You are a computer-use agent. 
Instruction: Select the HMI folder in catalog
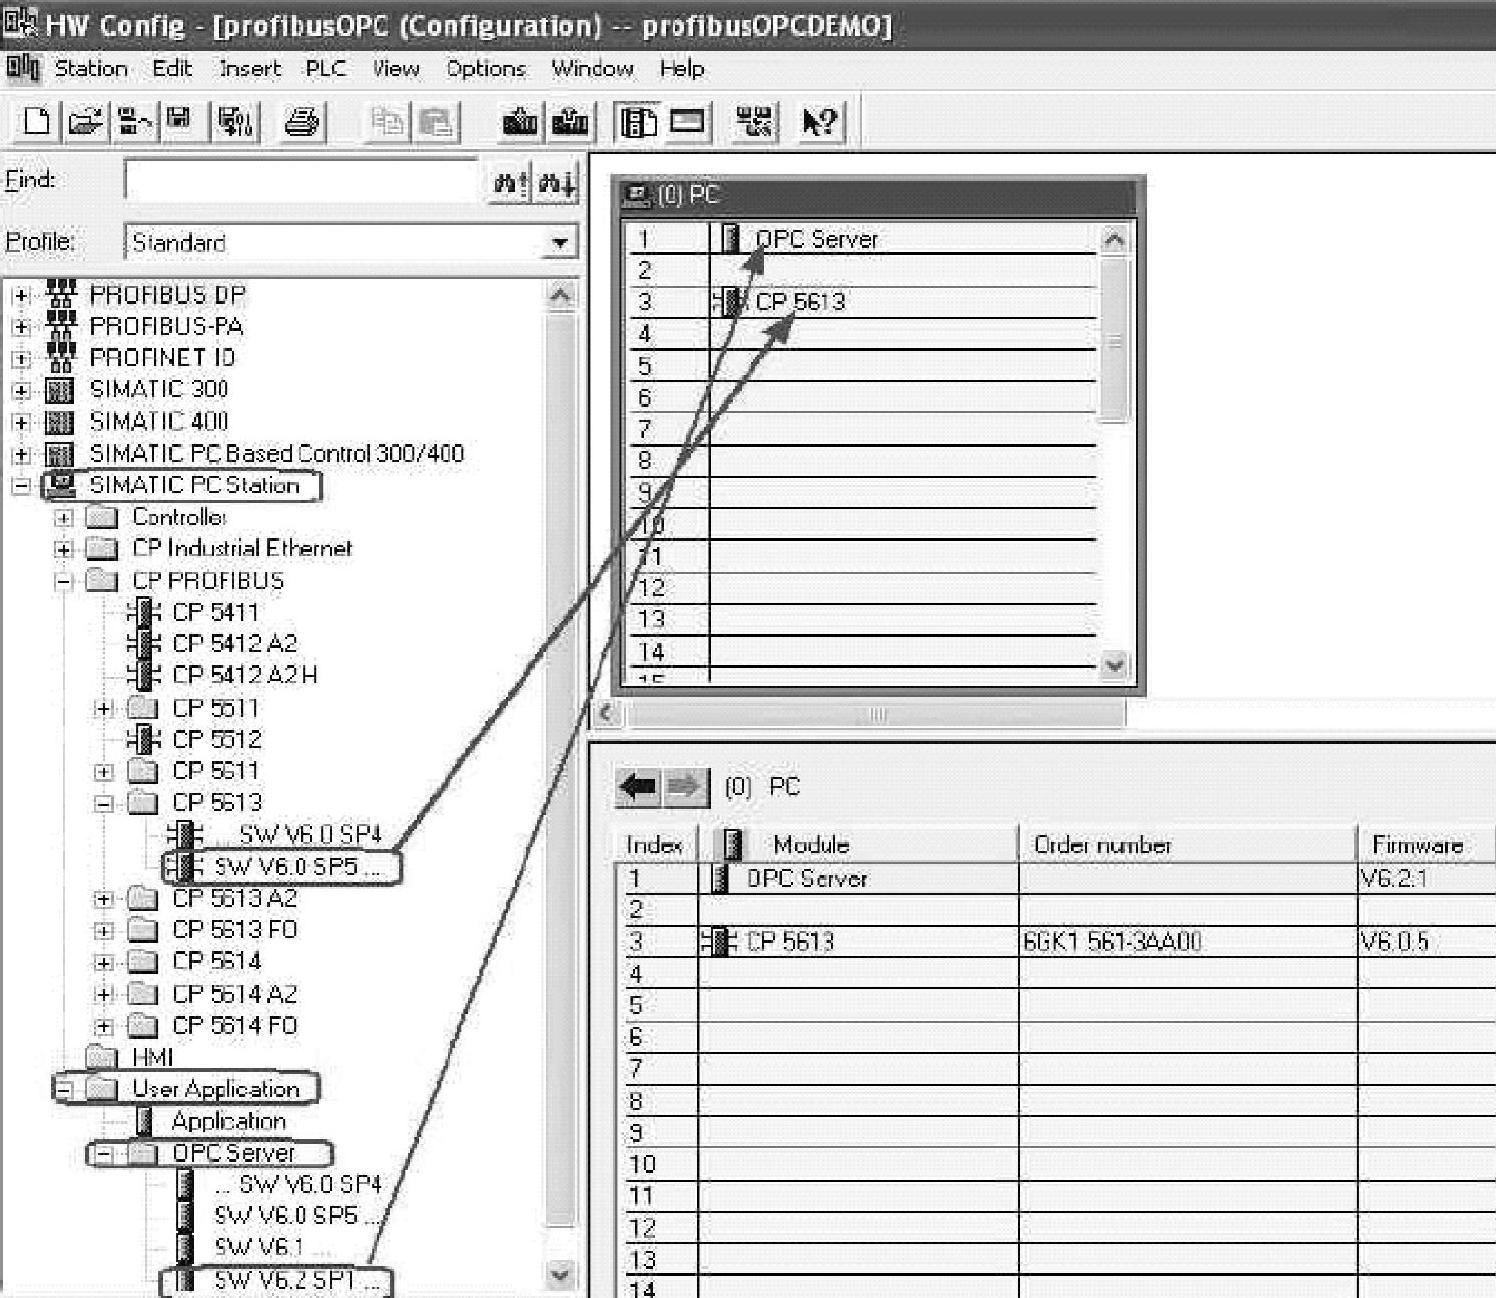[x=152, y=1057]
